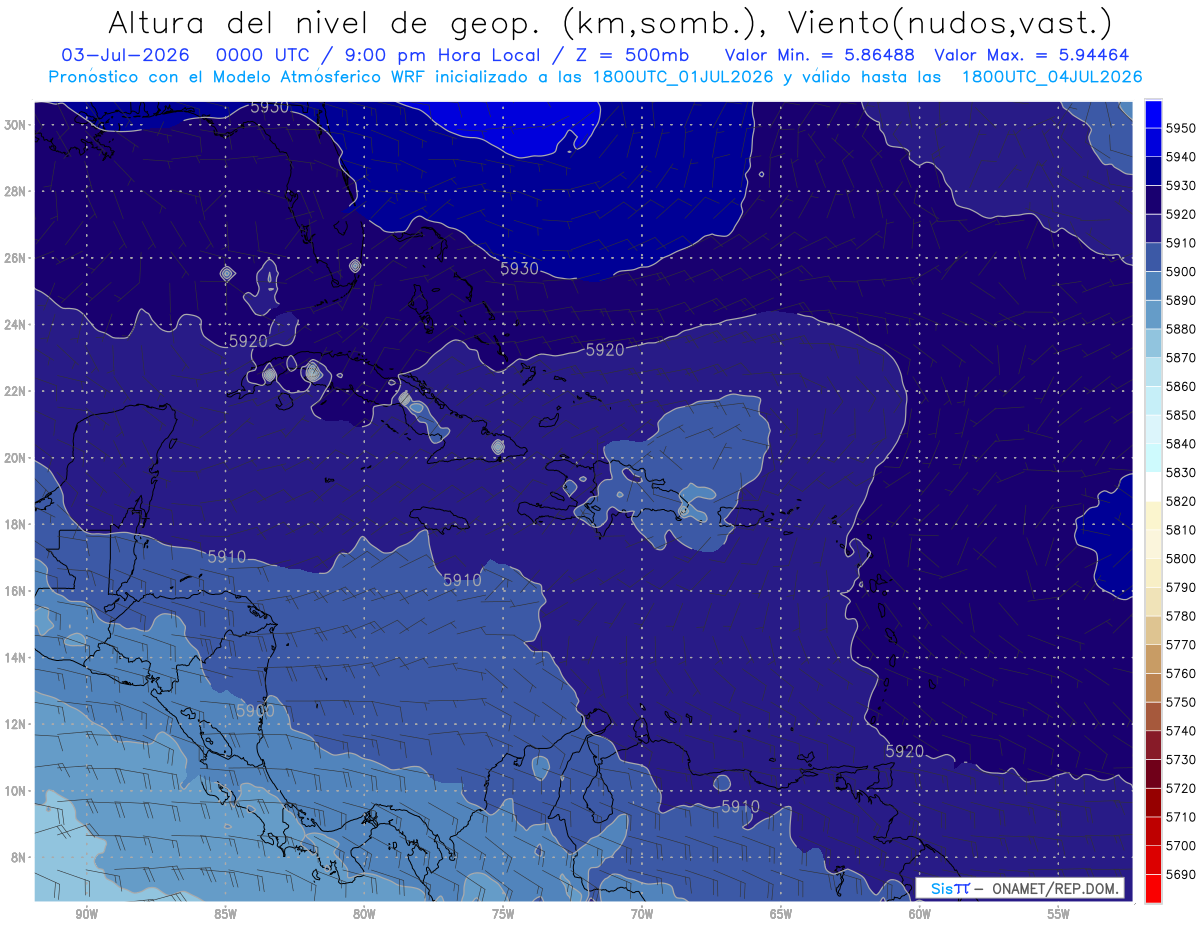This screenshot has width=1200, height=927.
Task: Click the 5900 contour label on the map
Action: click(x=255, y=711)
